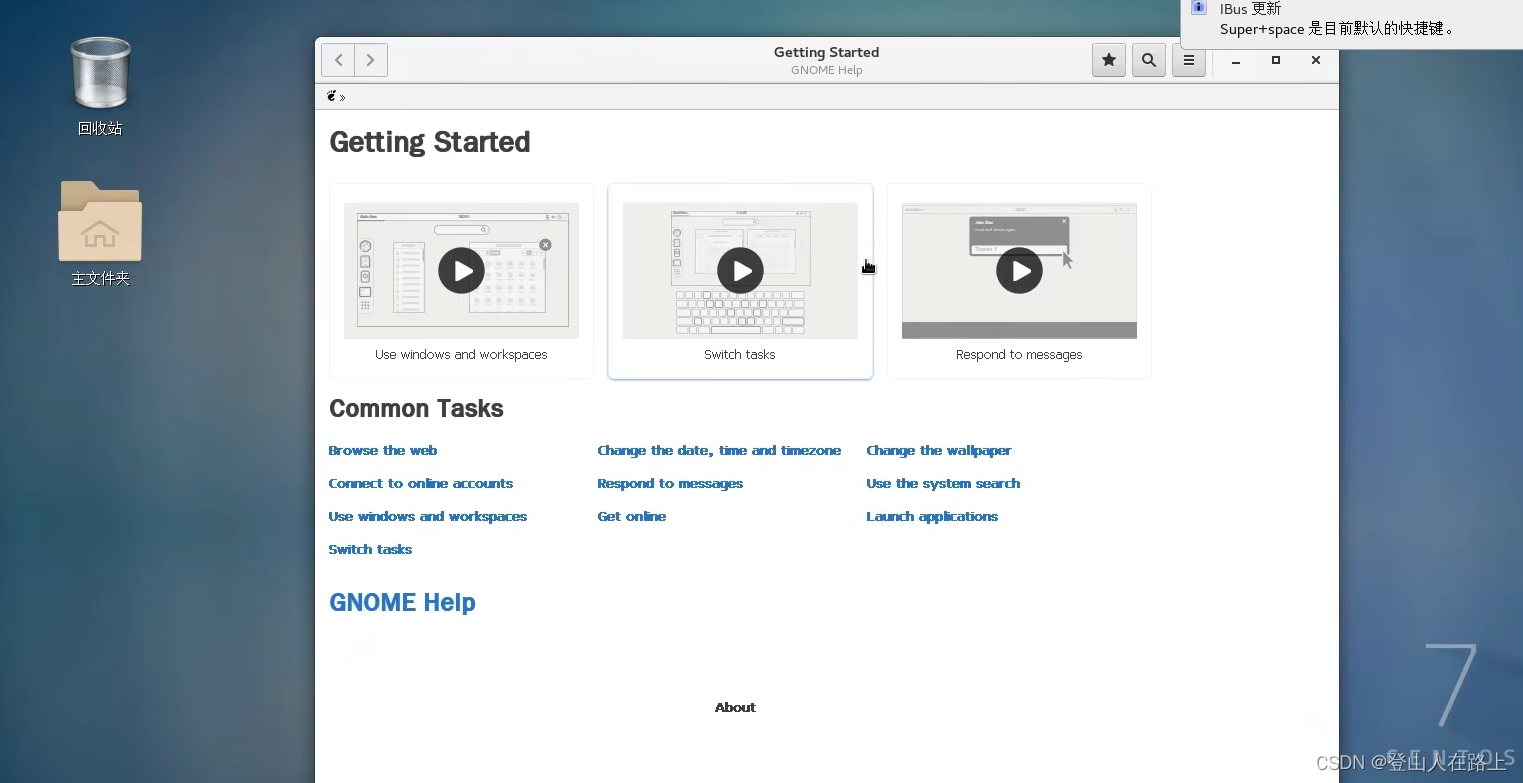Minimize the GNOME Help window
Viewport: 1523px width, 783px height.
[x=1236, y=61]
